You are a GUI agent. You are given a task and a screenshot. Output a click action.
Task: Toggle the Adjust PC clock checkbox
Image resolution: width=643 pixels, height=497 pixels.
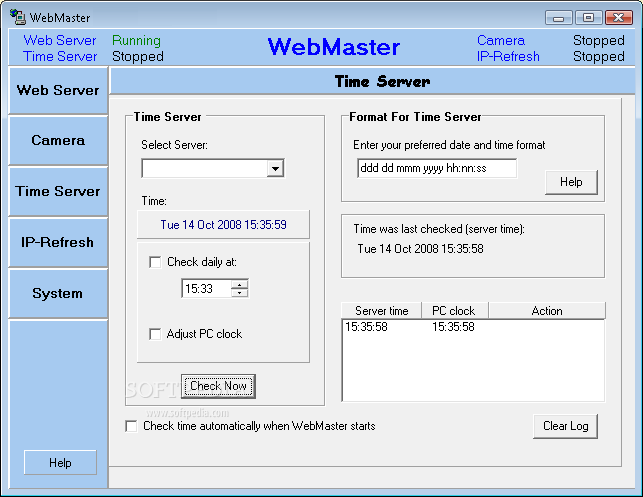point(155,334)
